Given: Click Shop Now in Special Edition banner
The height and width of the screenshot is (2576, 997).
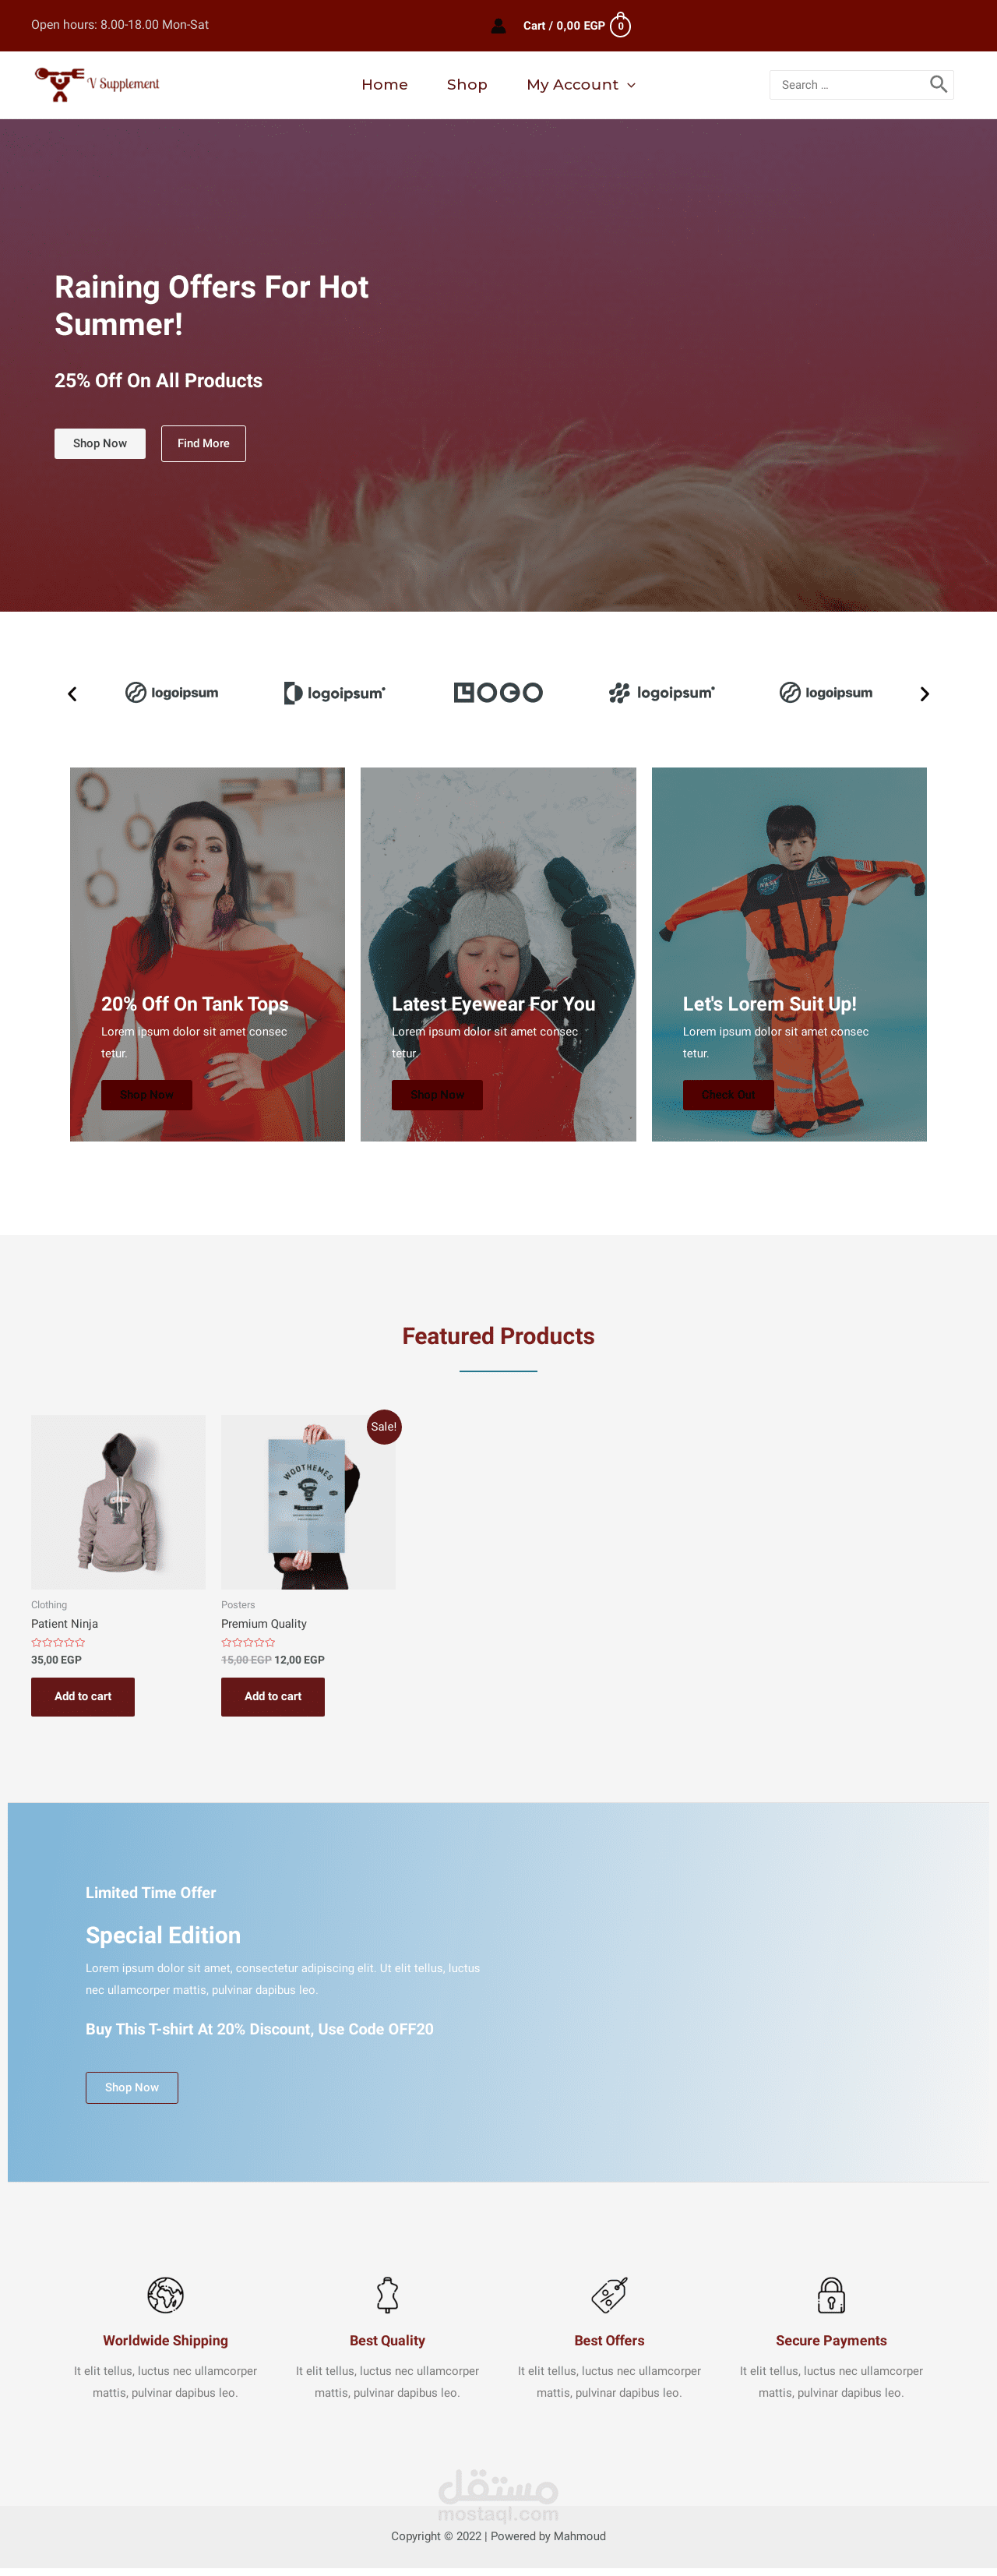Looking at the screenshot, I should pyautogui.click(x=132, y=2087).
